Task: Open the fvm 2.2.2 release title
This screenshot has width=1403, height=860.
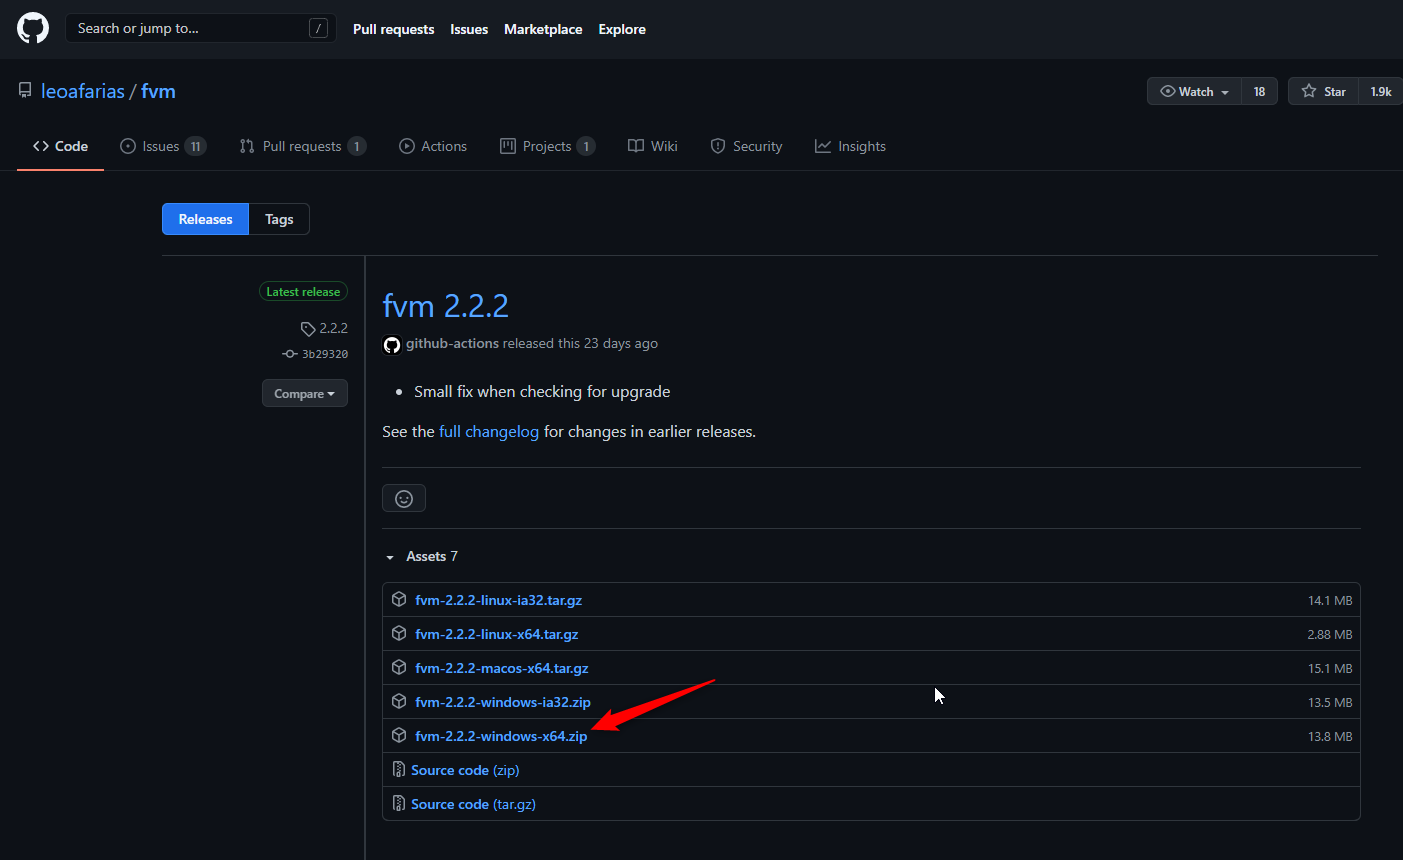Action: click(x=446, y=305)
